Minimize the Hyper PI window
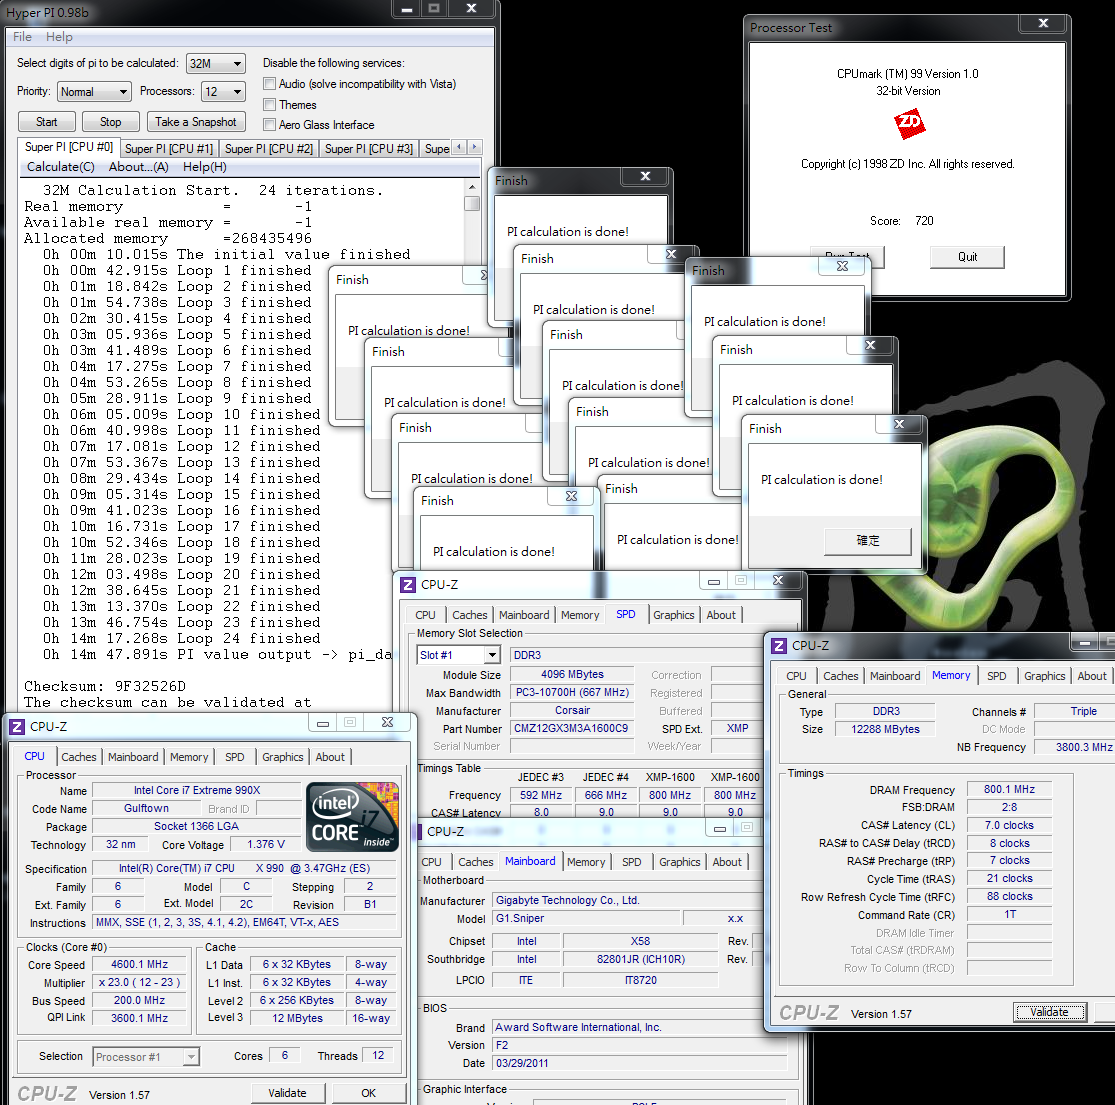This screenshot has height=1105, width=1115. 407,9
